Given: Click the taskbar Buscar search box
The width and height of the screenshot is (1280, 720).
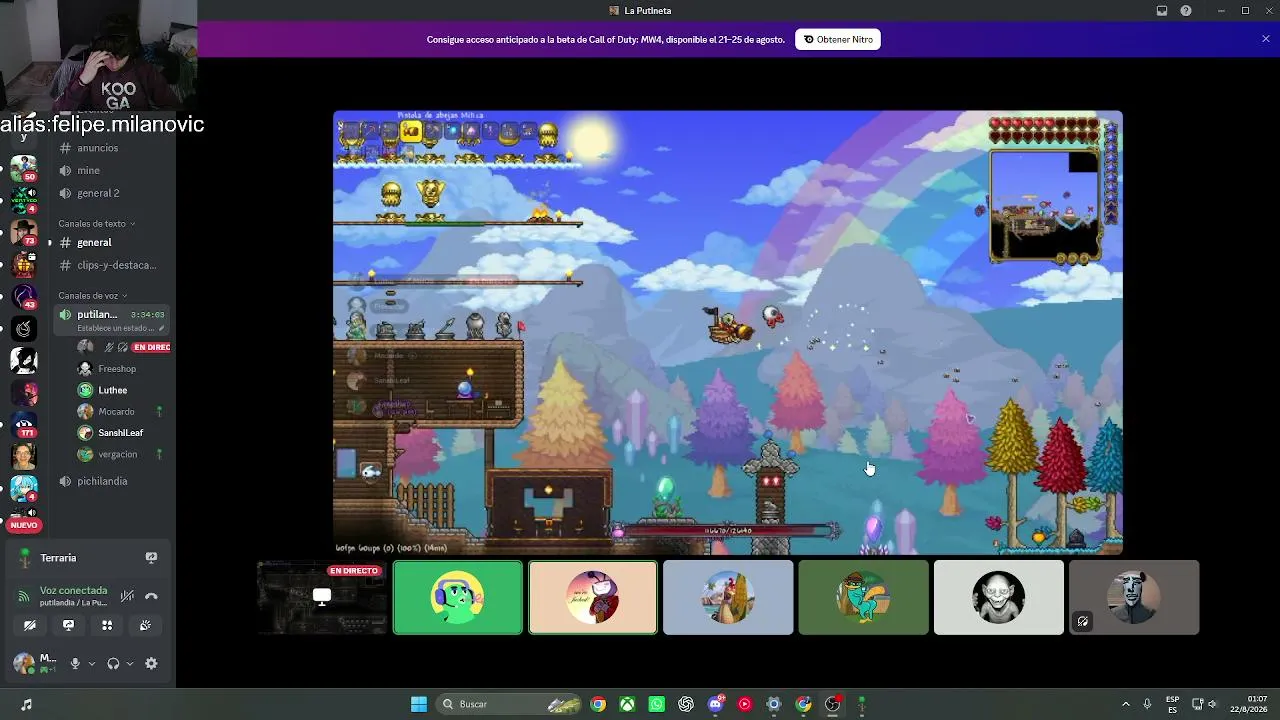Looking at the screenshot, I should click(x=508, y=704).
